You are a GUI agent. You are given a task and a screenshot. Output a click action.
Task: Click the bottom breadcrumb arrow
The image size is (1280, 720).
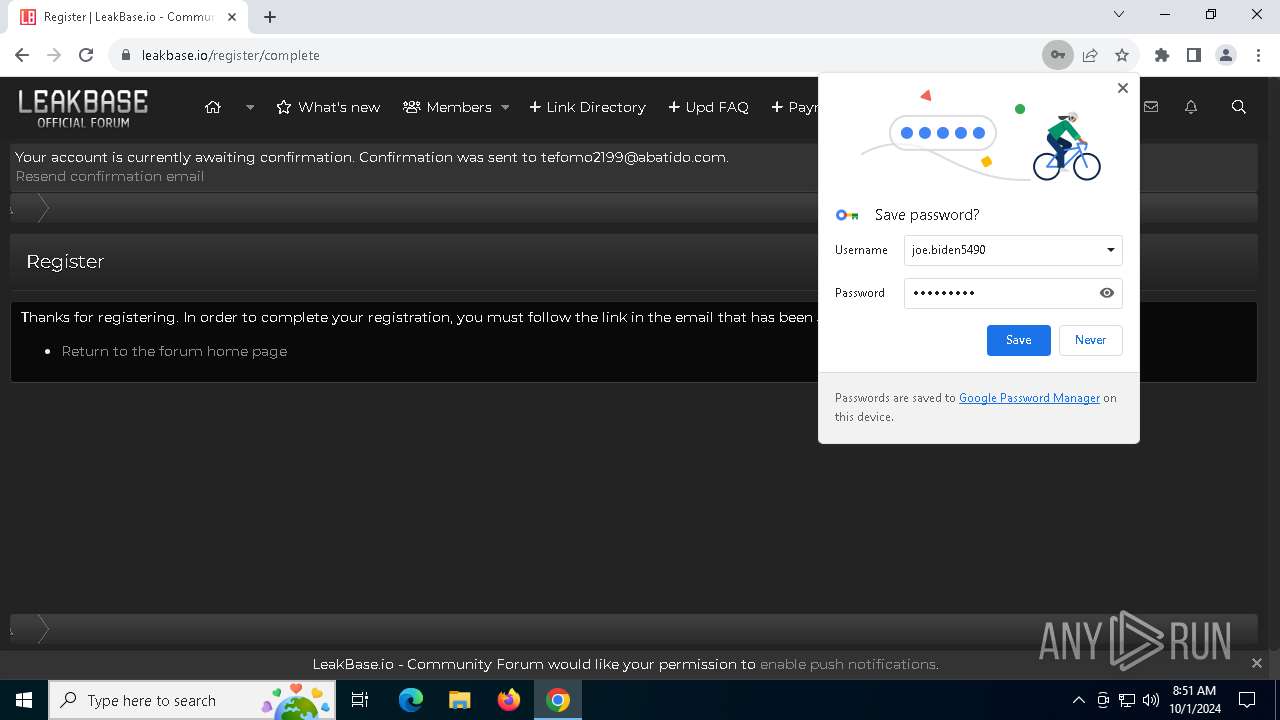(x=43, y=629)
